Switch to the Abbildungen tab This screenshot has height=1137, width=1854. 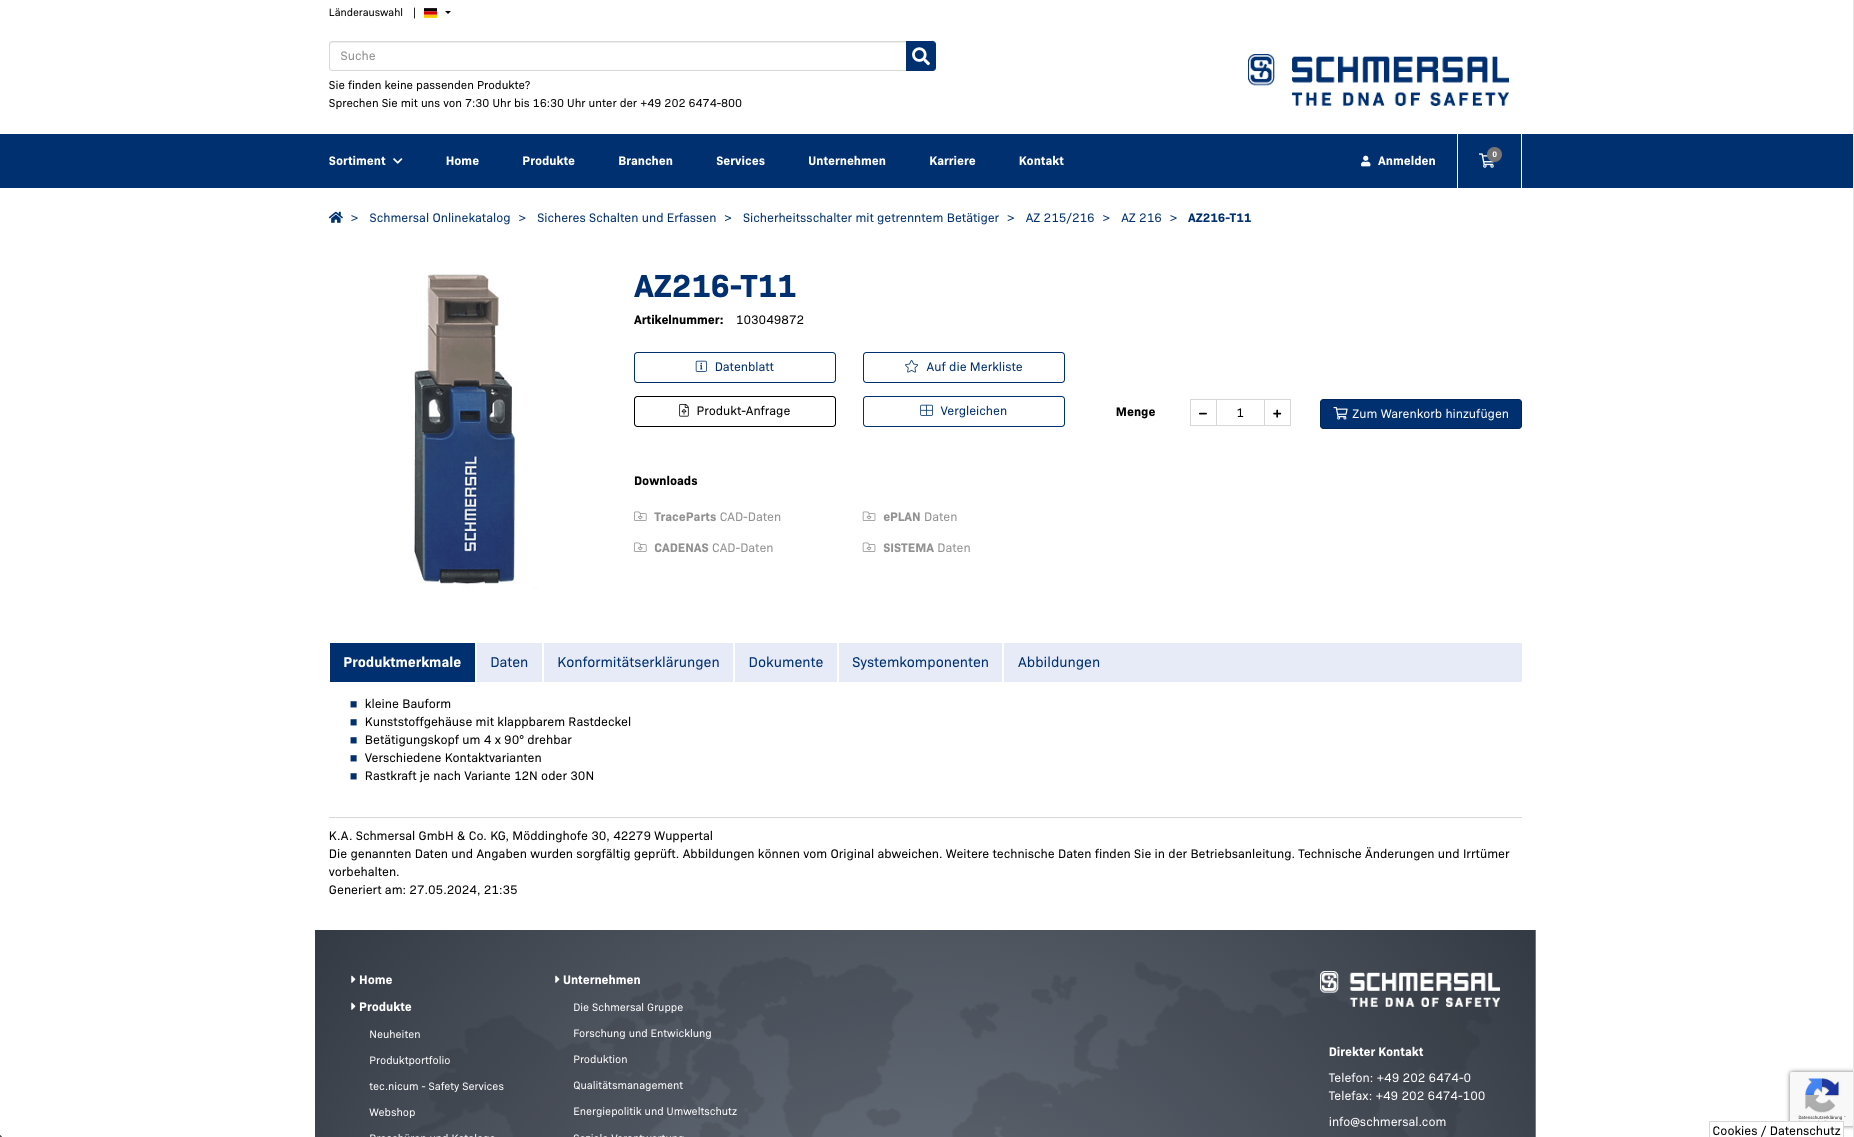click(1059, 662)
